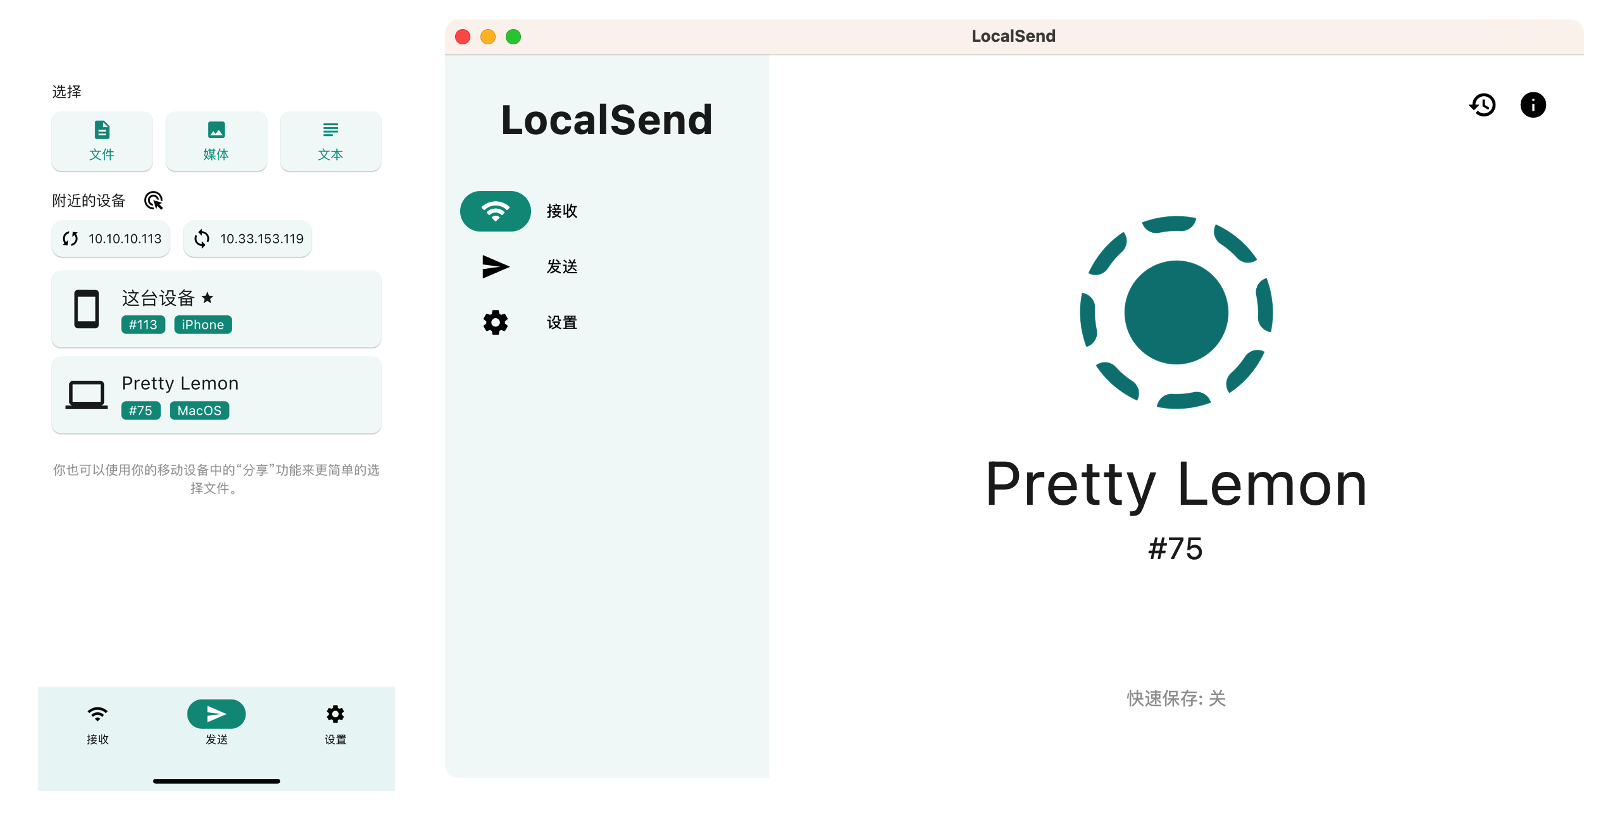This screenshot has height=814, width=1598.
Task: Open 发送 in the desktop sidebar
Action: click(496, 267)
